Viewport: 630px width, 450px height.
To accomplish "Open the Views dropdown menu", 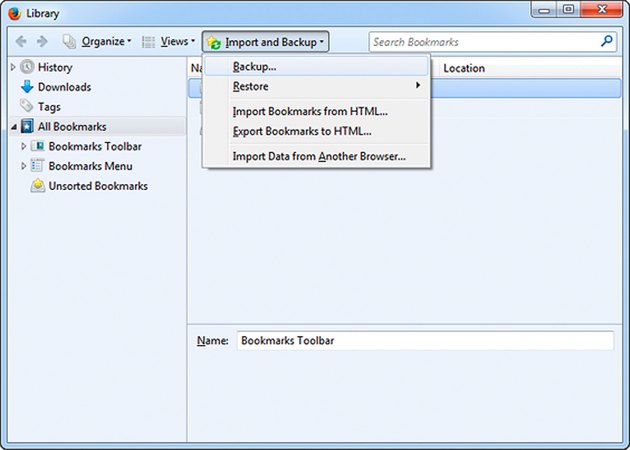I will [x=168, y=42].
